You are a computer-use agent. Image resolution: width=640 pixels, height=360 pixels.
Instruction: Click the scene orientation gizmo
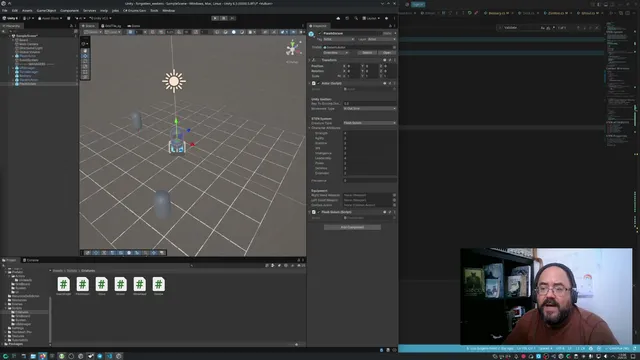[x=292, y=49]
